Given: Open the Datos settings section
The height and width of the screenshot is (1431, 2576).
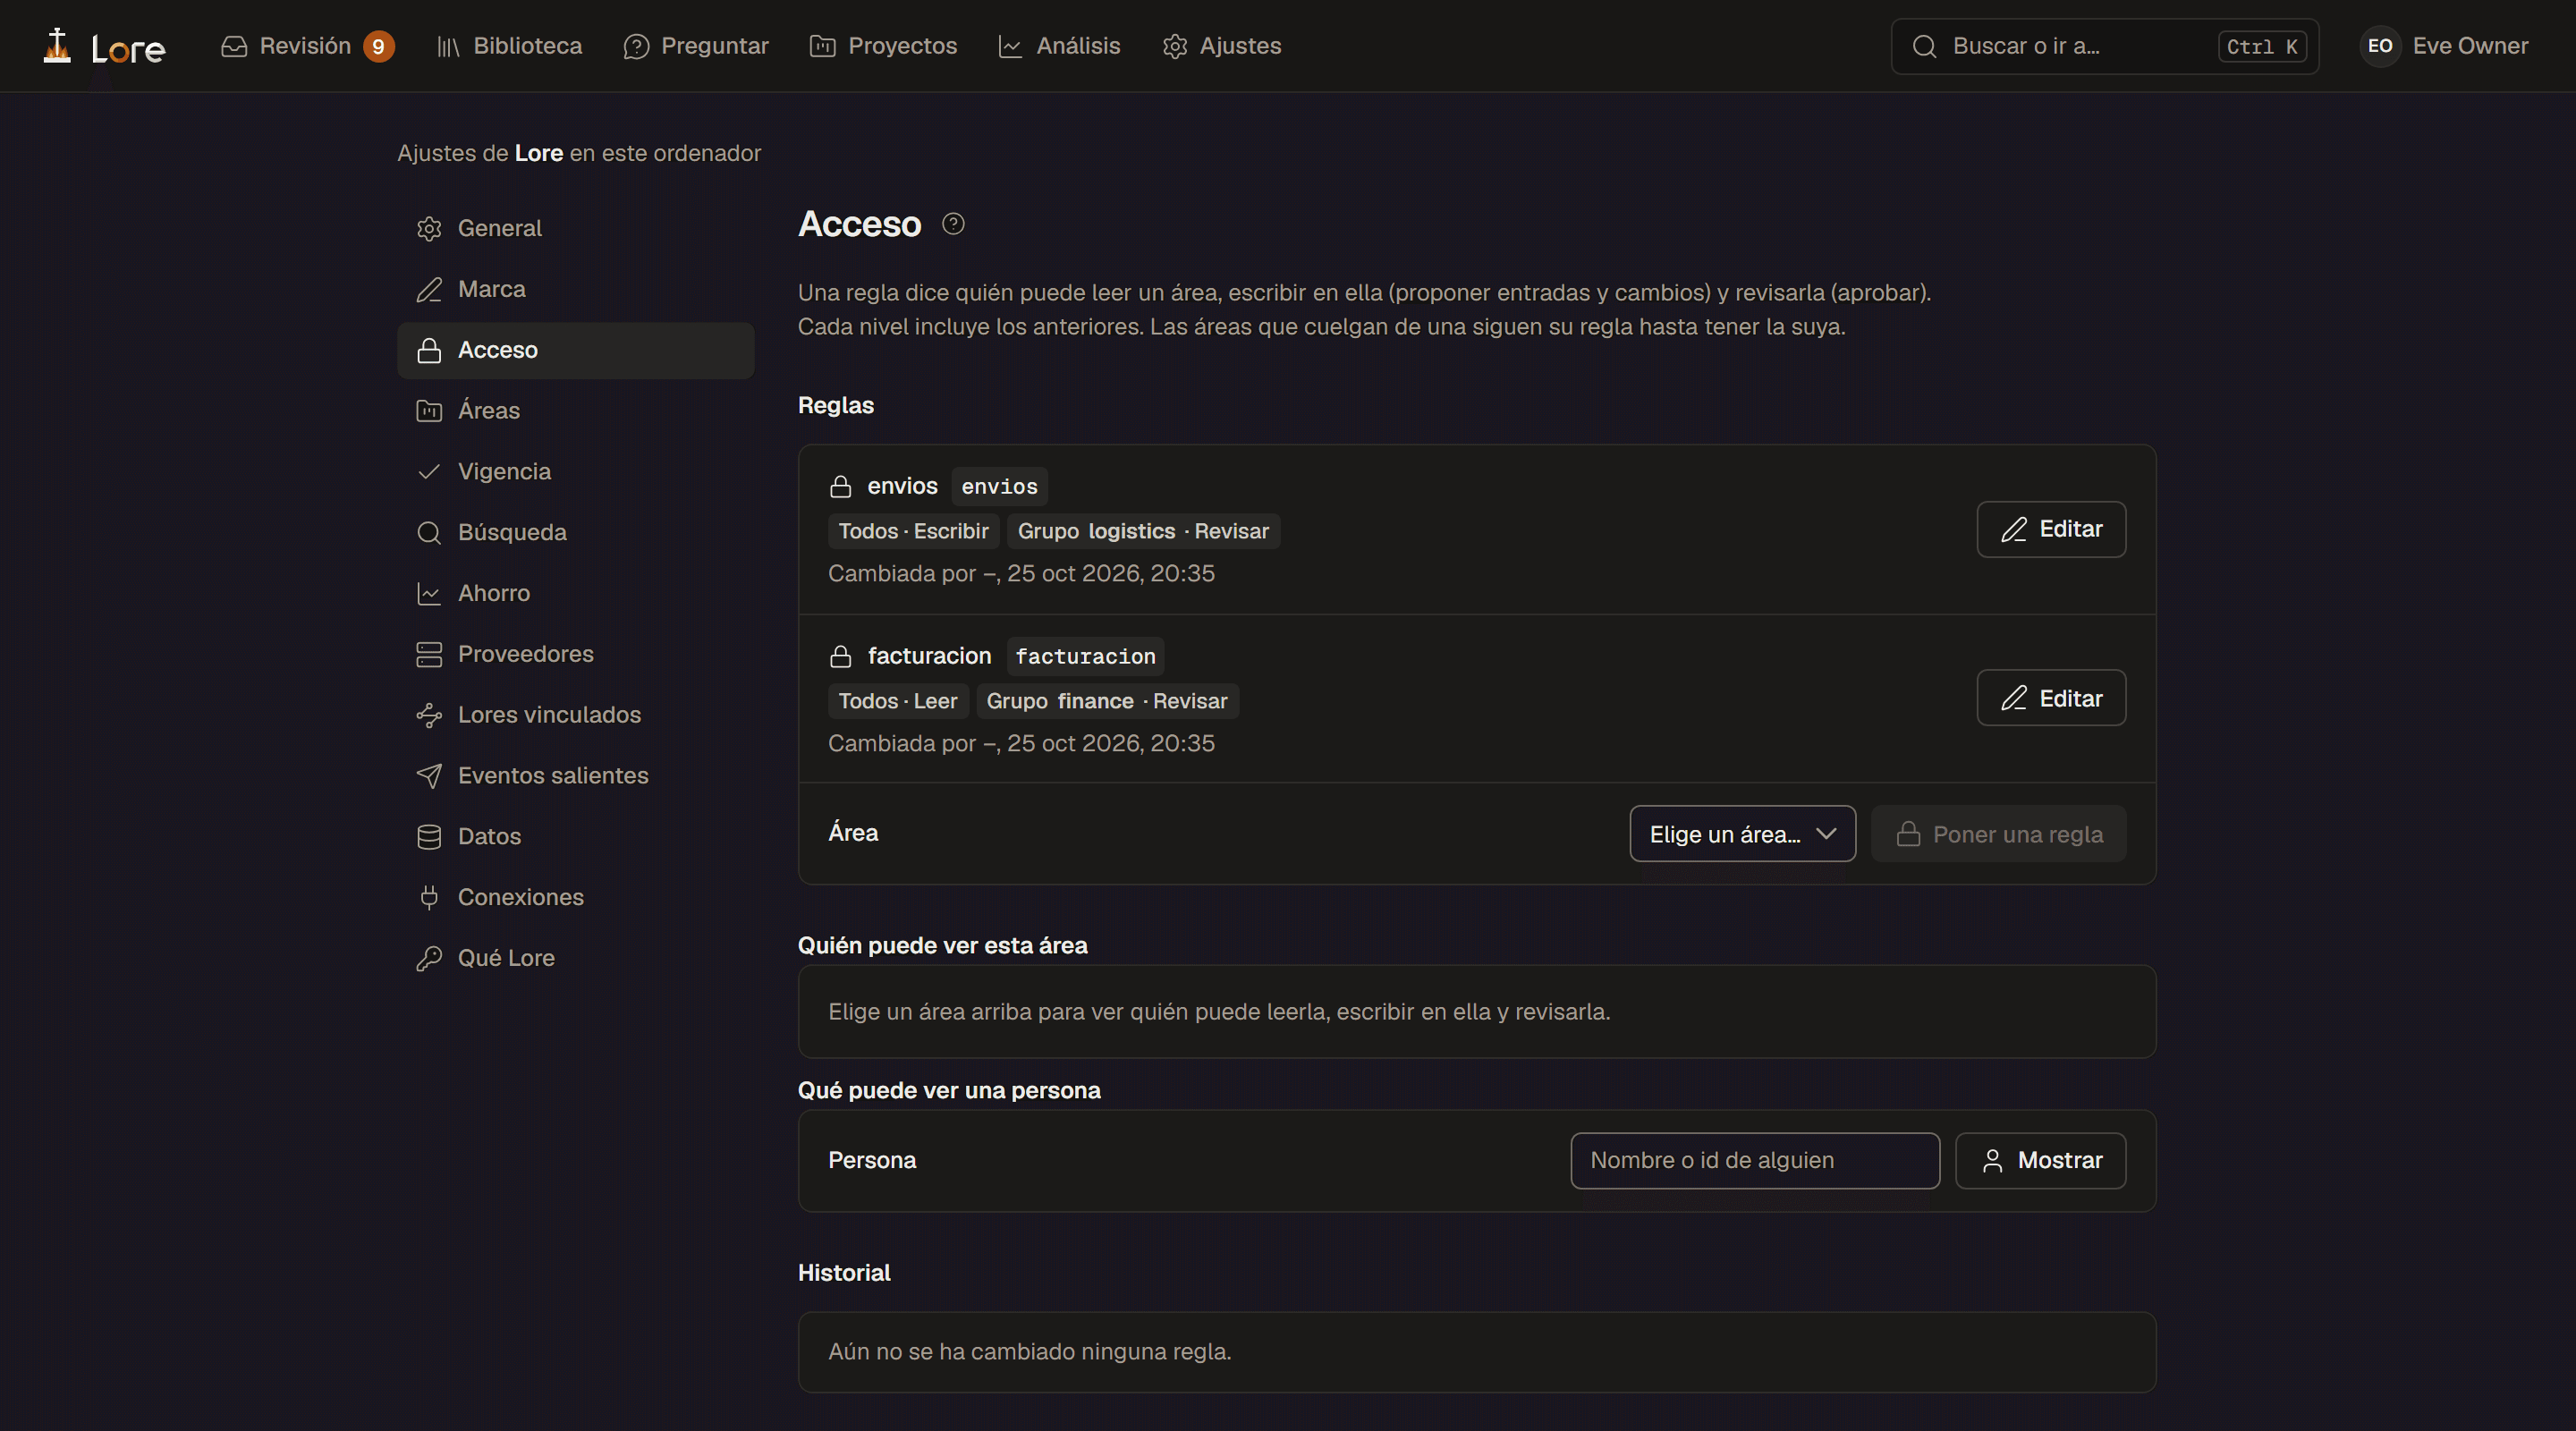Looking at the screenshot, I should pos(575,837).
